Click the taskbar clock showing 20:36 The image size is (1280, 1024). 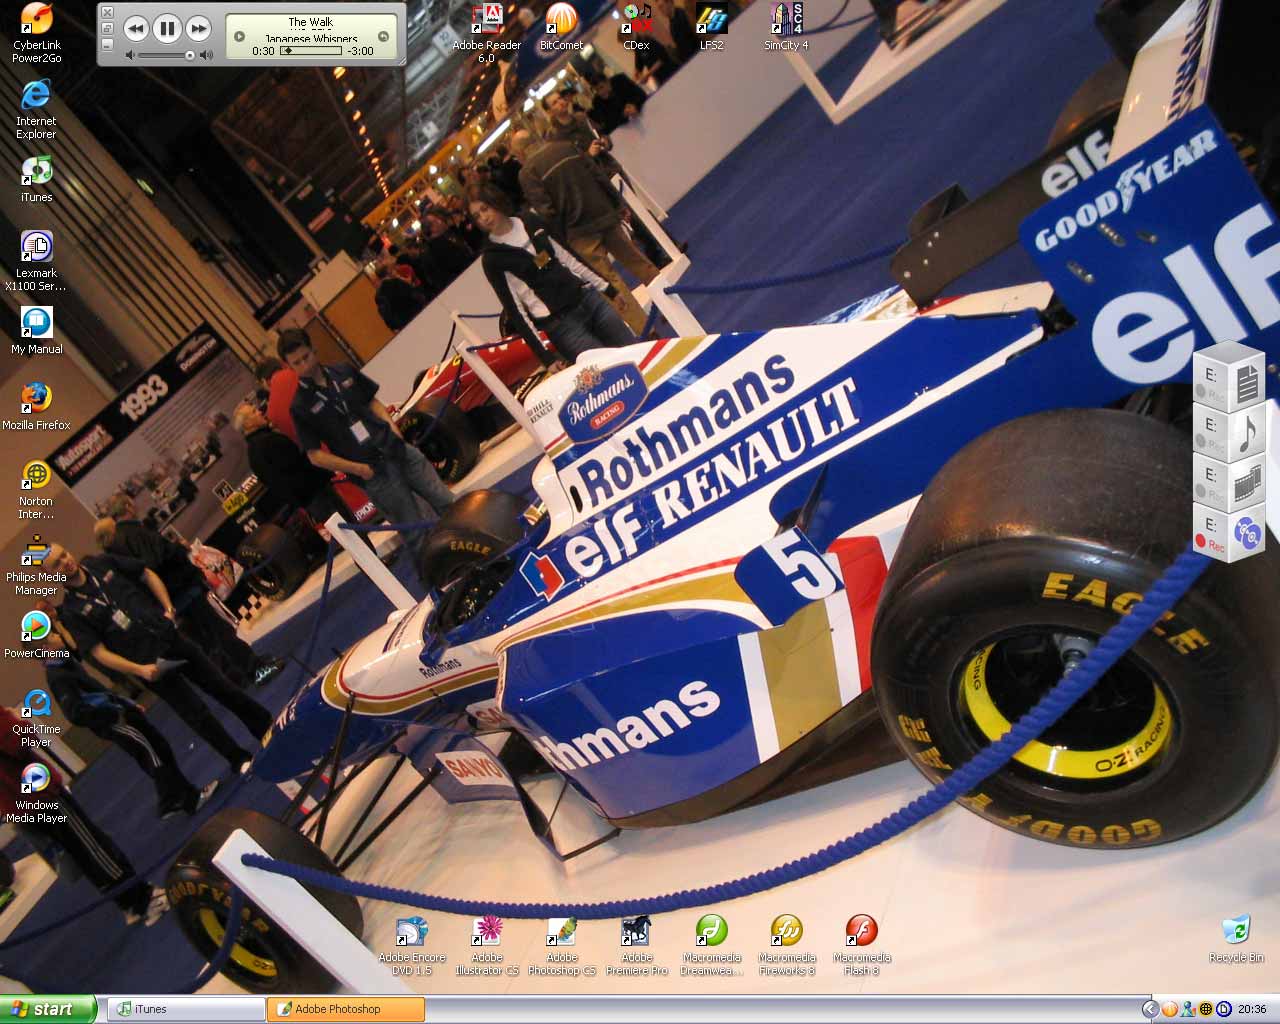pos(1252,1009)
